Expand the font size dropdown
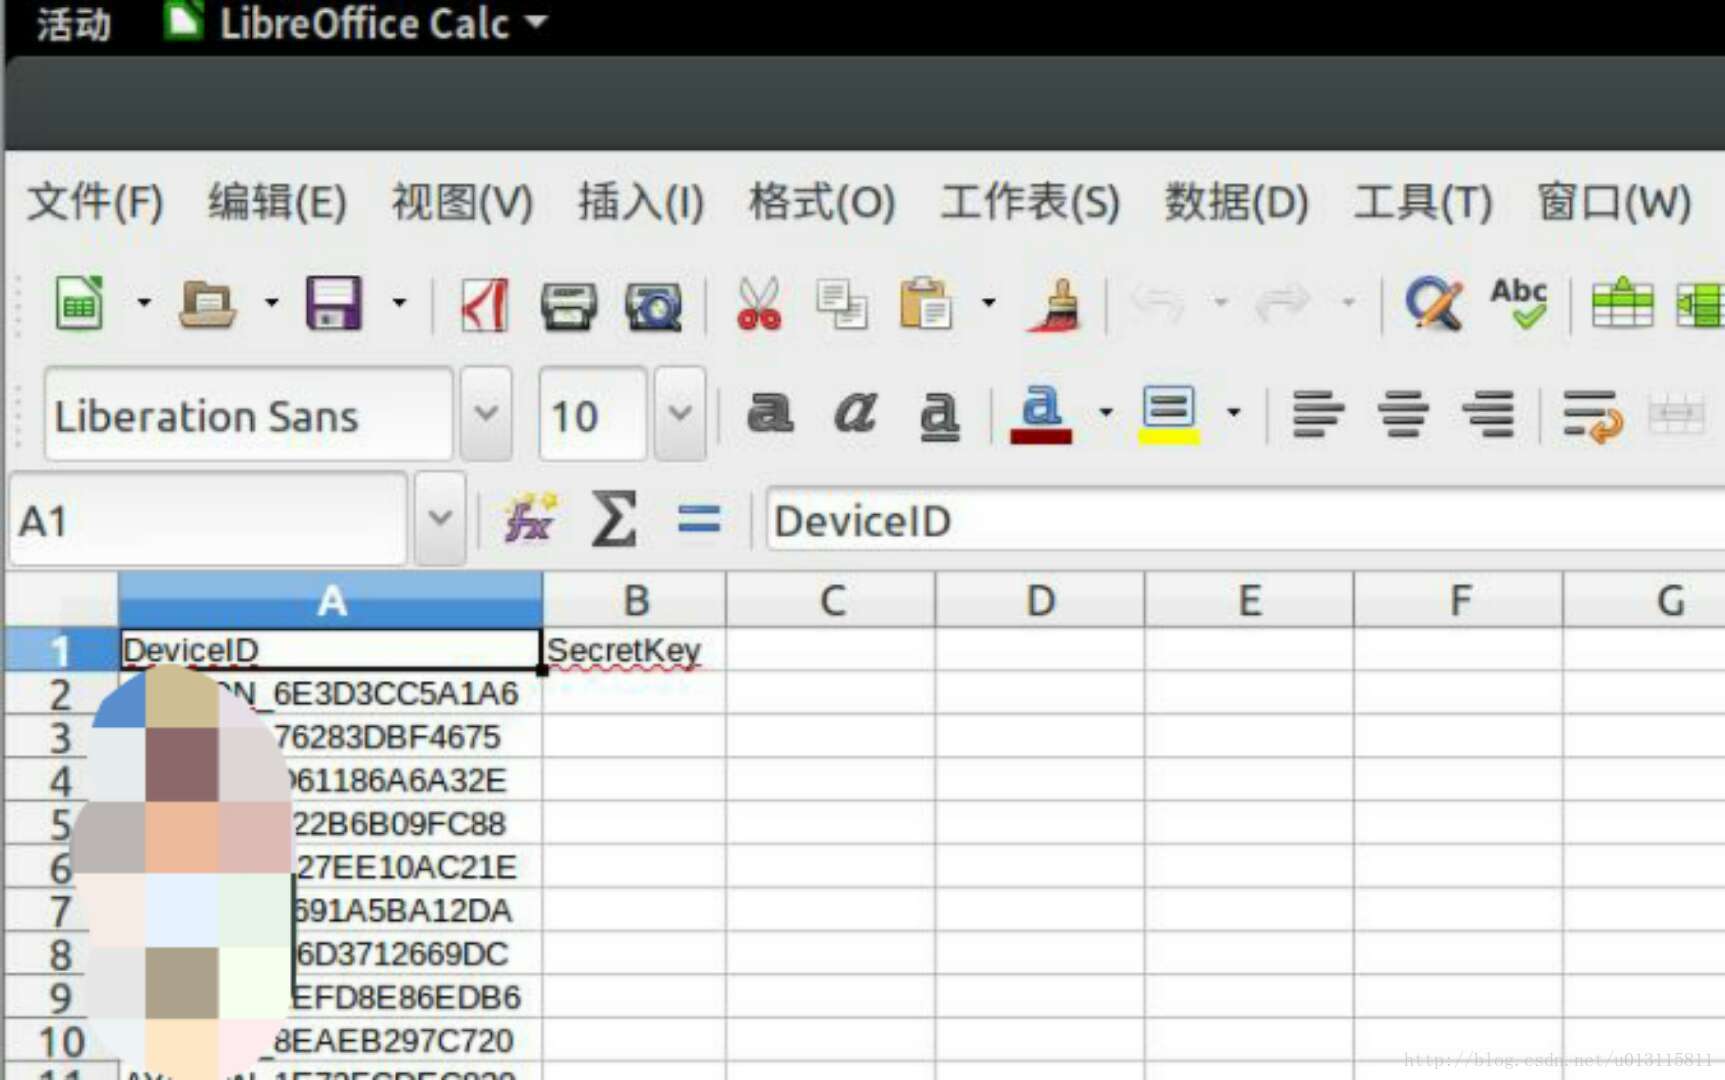1725x1080 pixels. pyautogui.click(x=680, y=414)
